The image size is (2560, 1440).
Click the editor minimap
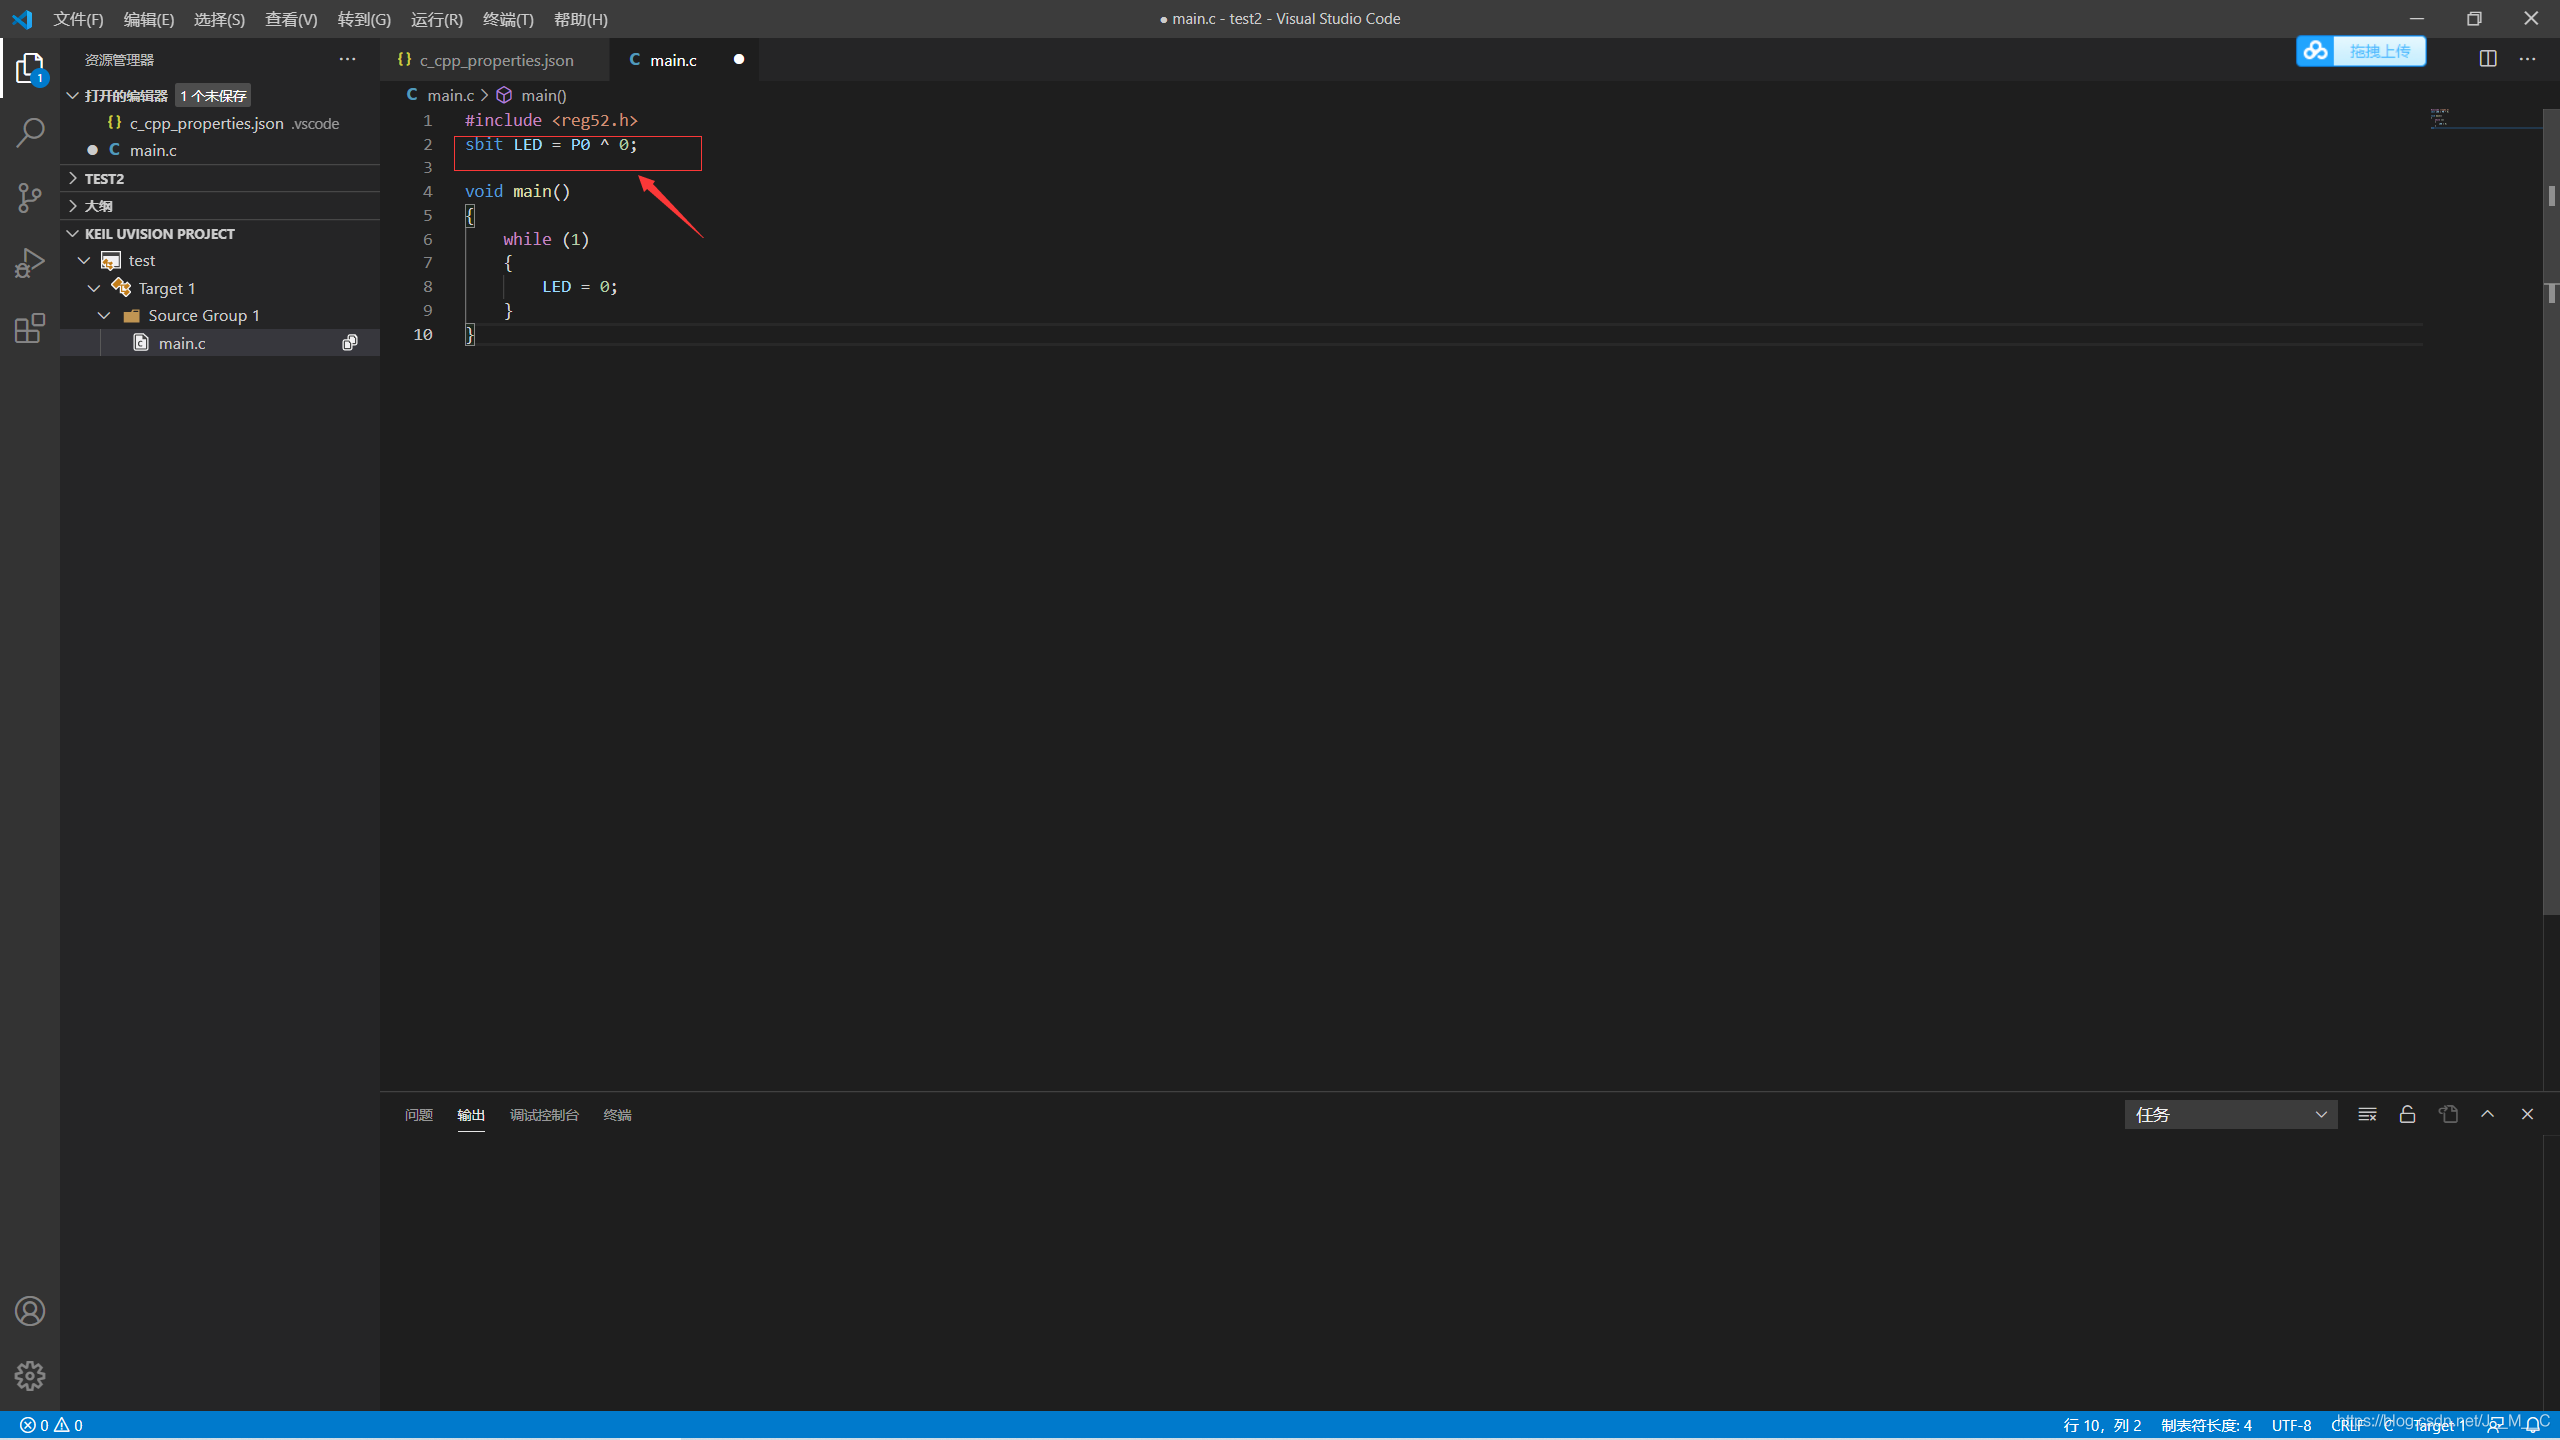2485,120
